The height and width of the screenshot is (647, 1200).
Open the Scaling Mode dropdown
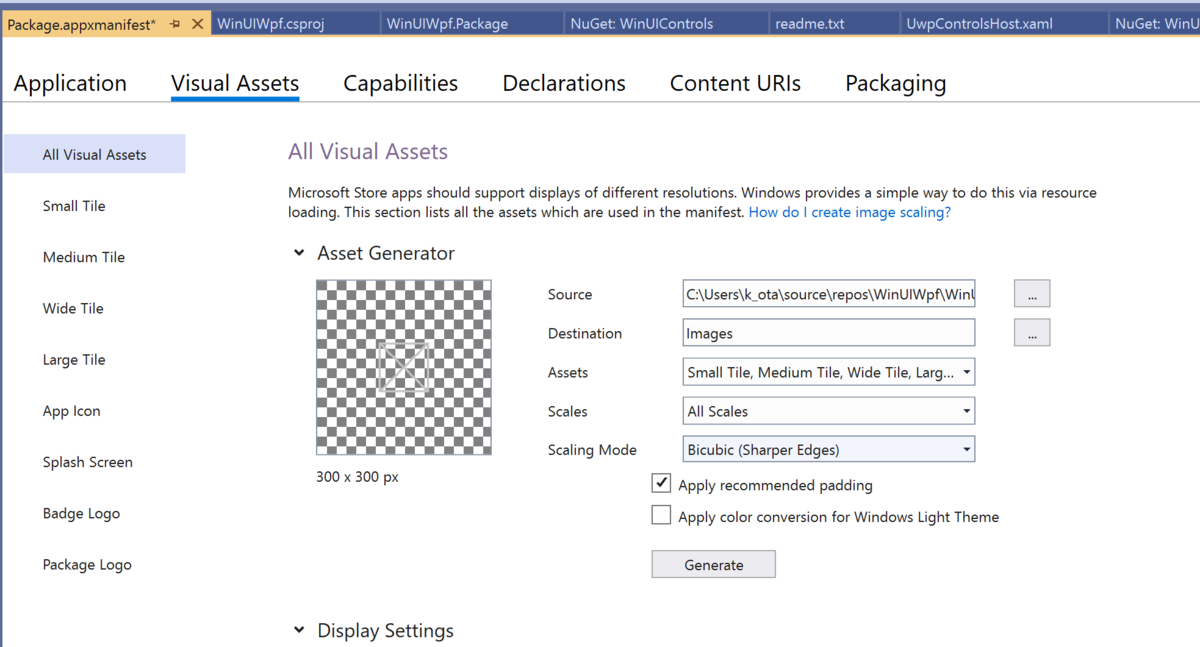[828, 450]
